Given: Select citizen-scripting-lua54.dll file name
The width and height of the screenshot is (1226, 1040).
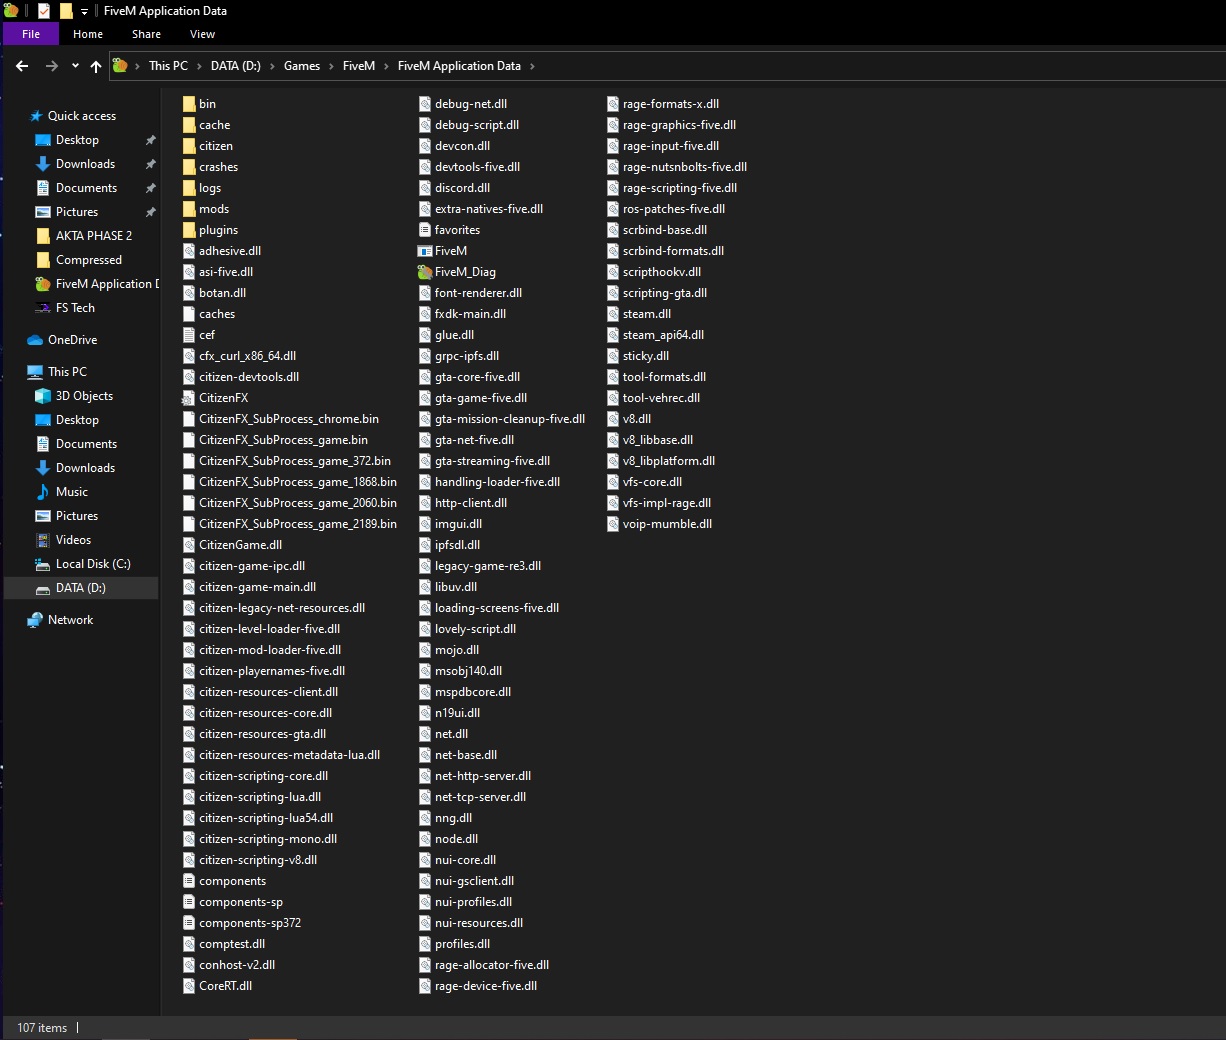Looking at the screenshot, I should [266, 818].
